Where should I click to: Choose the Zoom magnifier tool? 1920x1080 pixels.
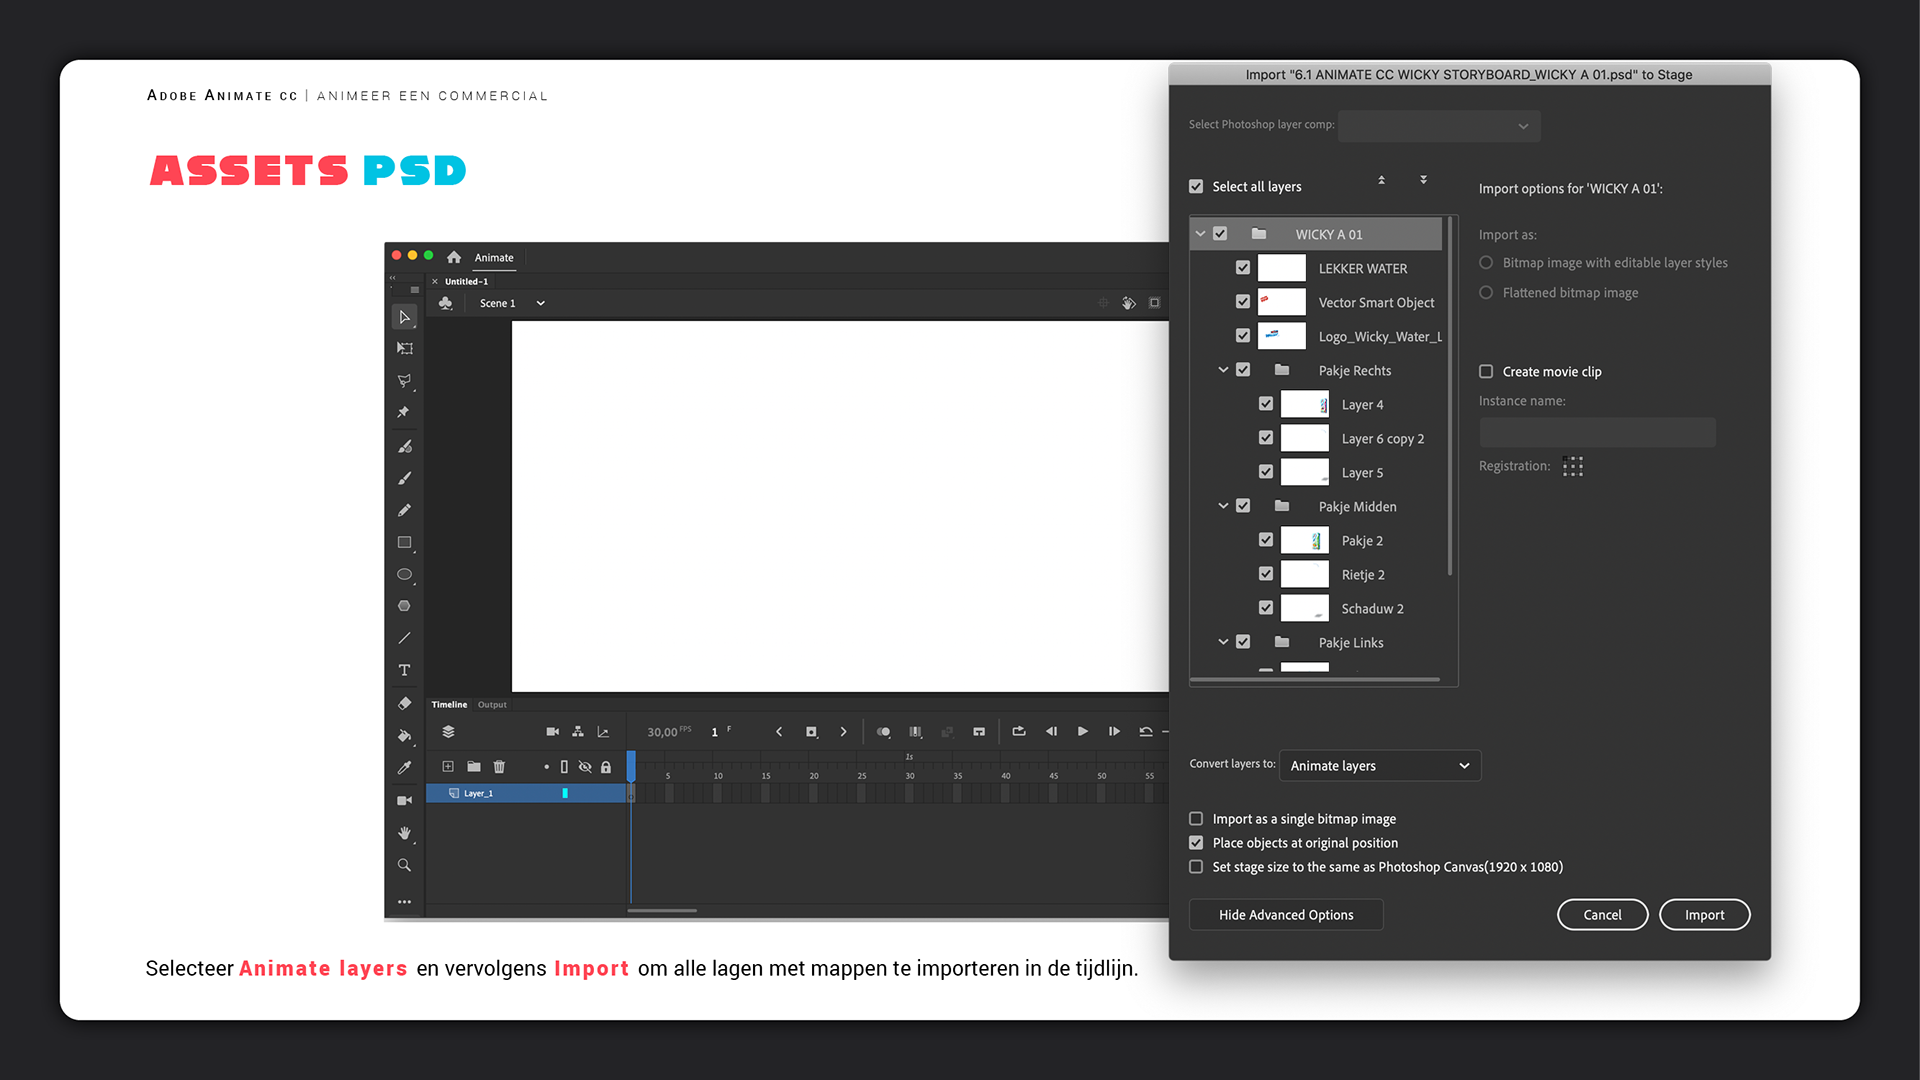click(x=404, y=865)
